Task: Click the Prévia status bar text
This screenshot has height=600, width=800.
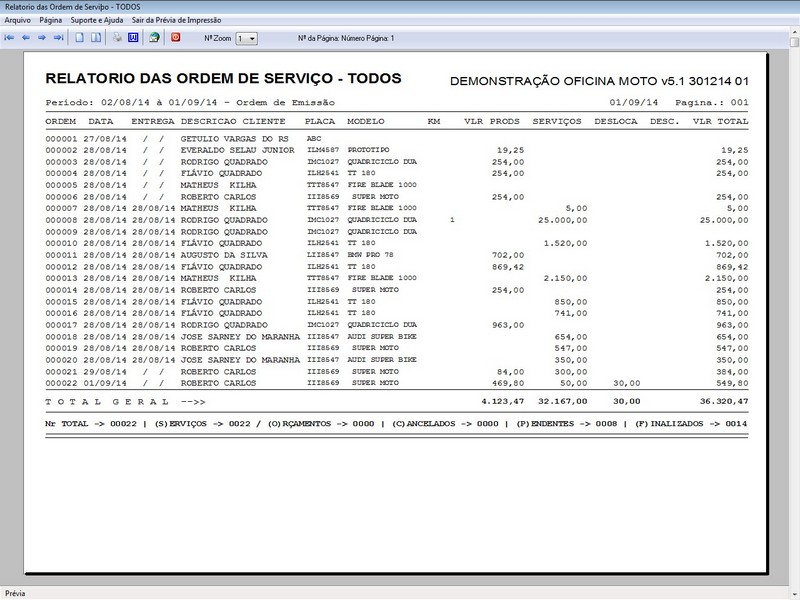Action: pos(15,593)
